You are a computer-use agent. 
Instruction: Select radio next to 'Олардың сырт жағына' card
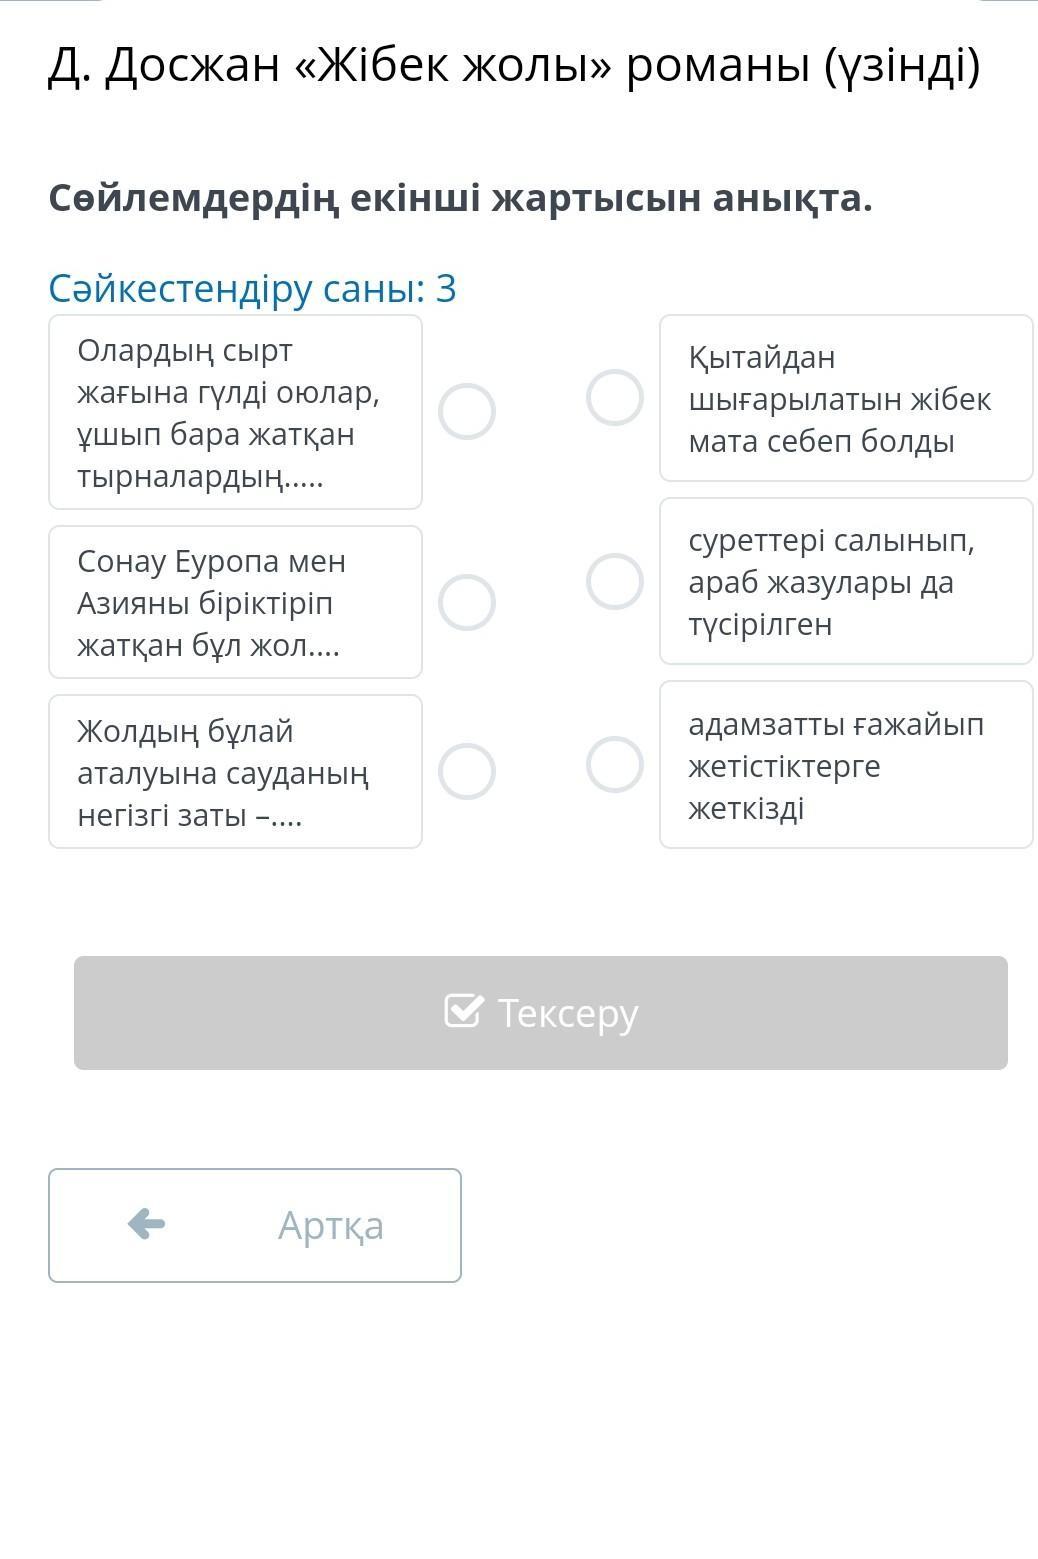pyautogui.click(x=467, y=411)
